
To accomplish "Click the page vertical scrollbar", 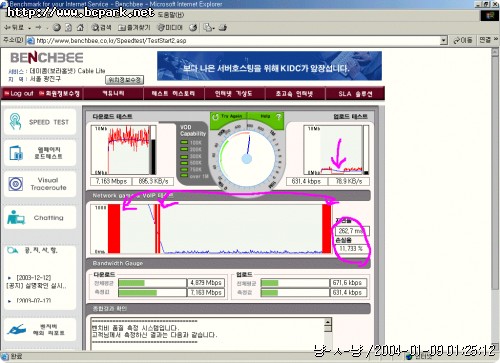I will point(495,200).
